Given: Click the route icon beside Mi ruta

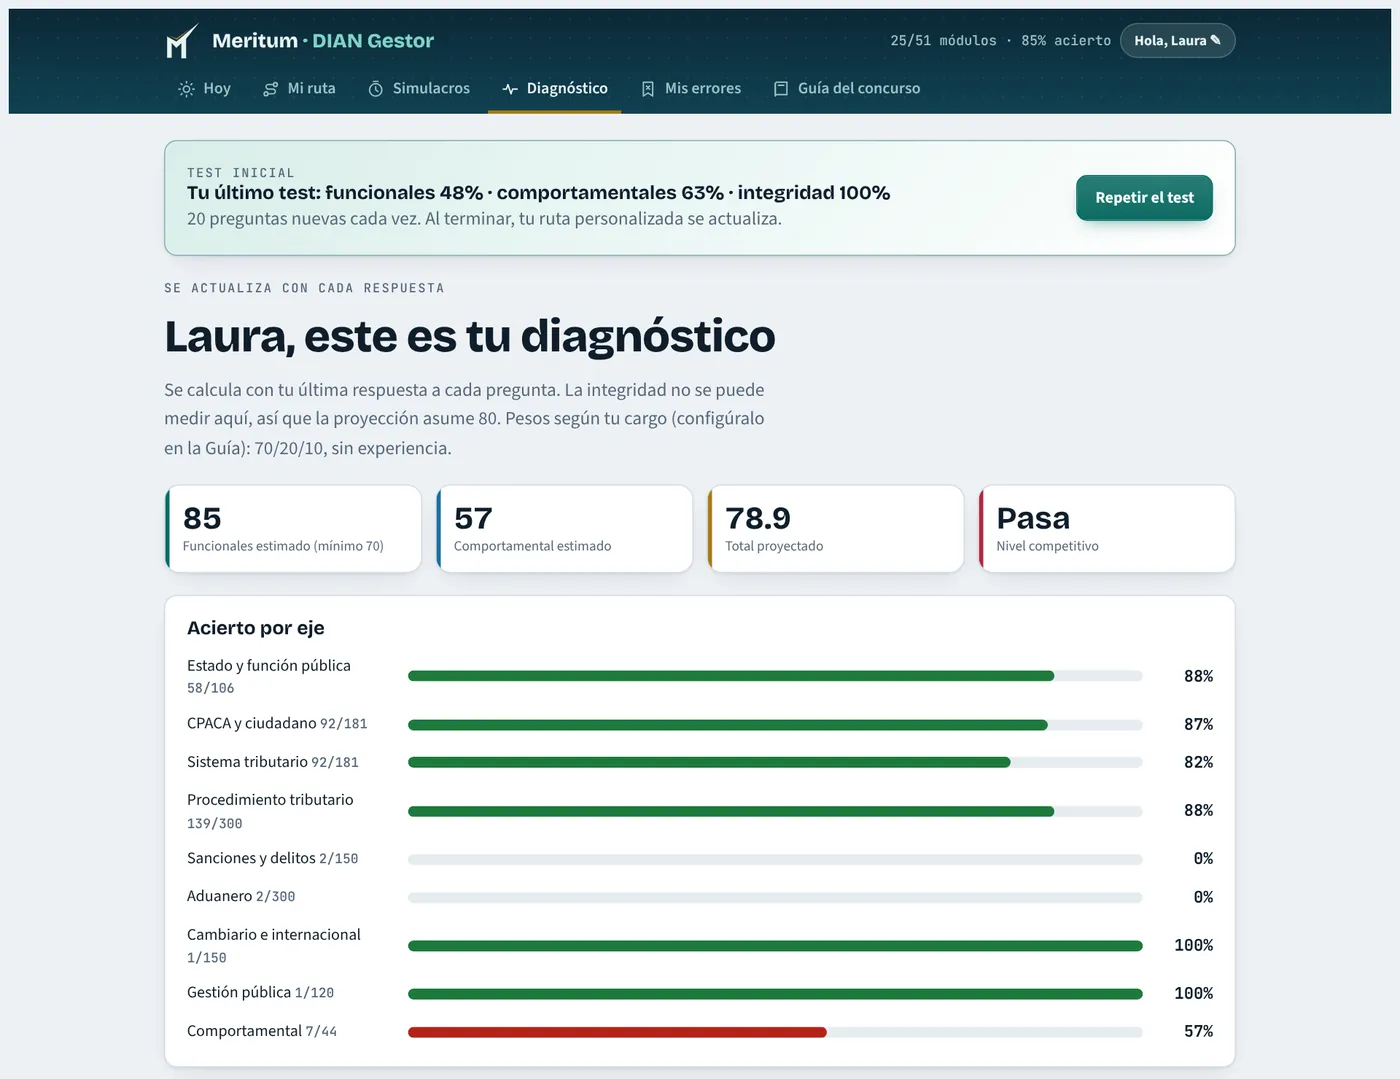Looking at the screenshot, I should [x=270, y=89].
